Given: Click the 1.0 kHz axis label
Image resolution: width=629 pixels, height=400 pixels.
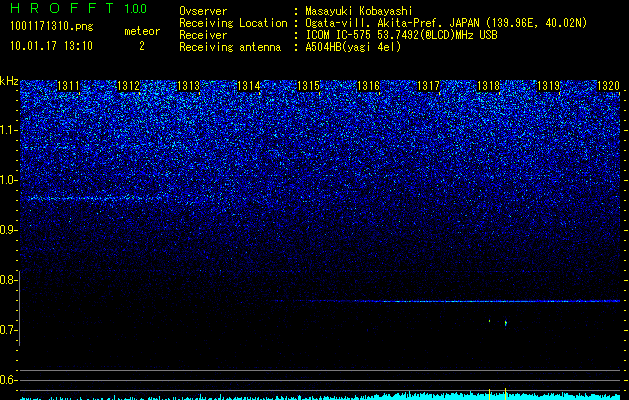Looking at the screenshot, I should click(8, 180).
